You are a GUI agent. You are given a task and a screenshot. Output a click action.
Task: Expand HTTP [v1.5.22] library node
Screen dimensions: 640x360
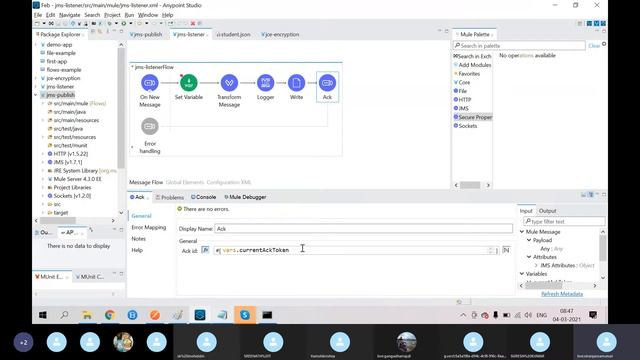(x=43, y=154)
